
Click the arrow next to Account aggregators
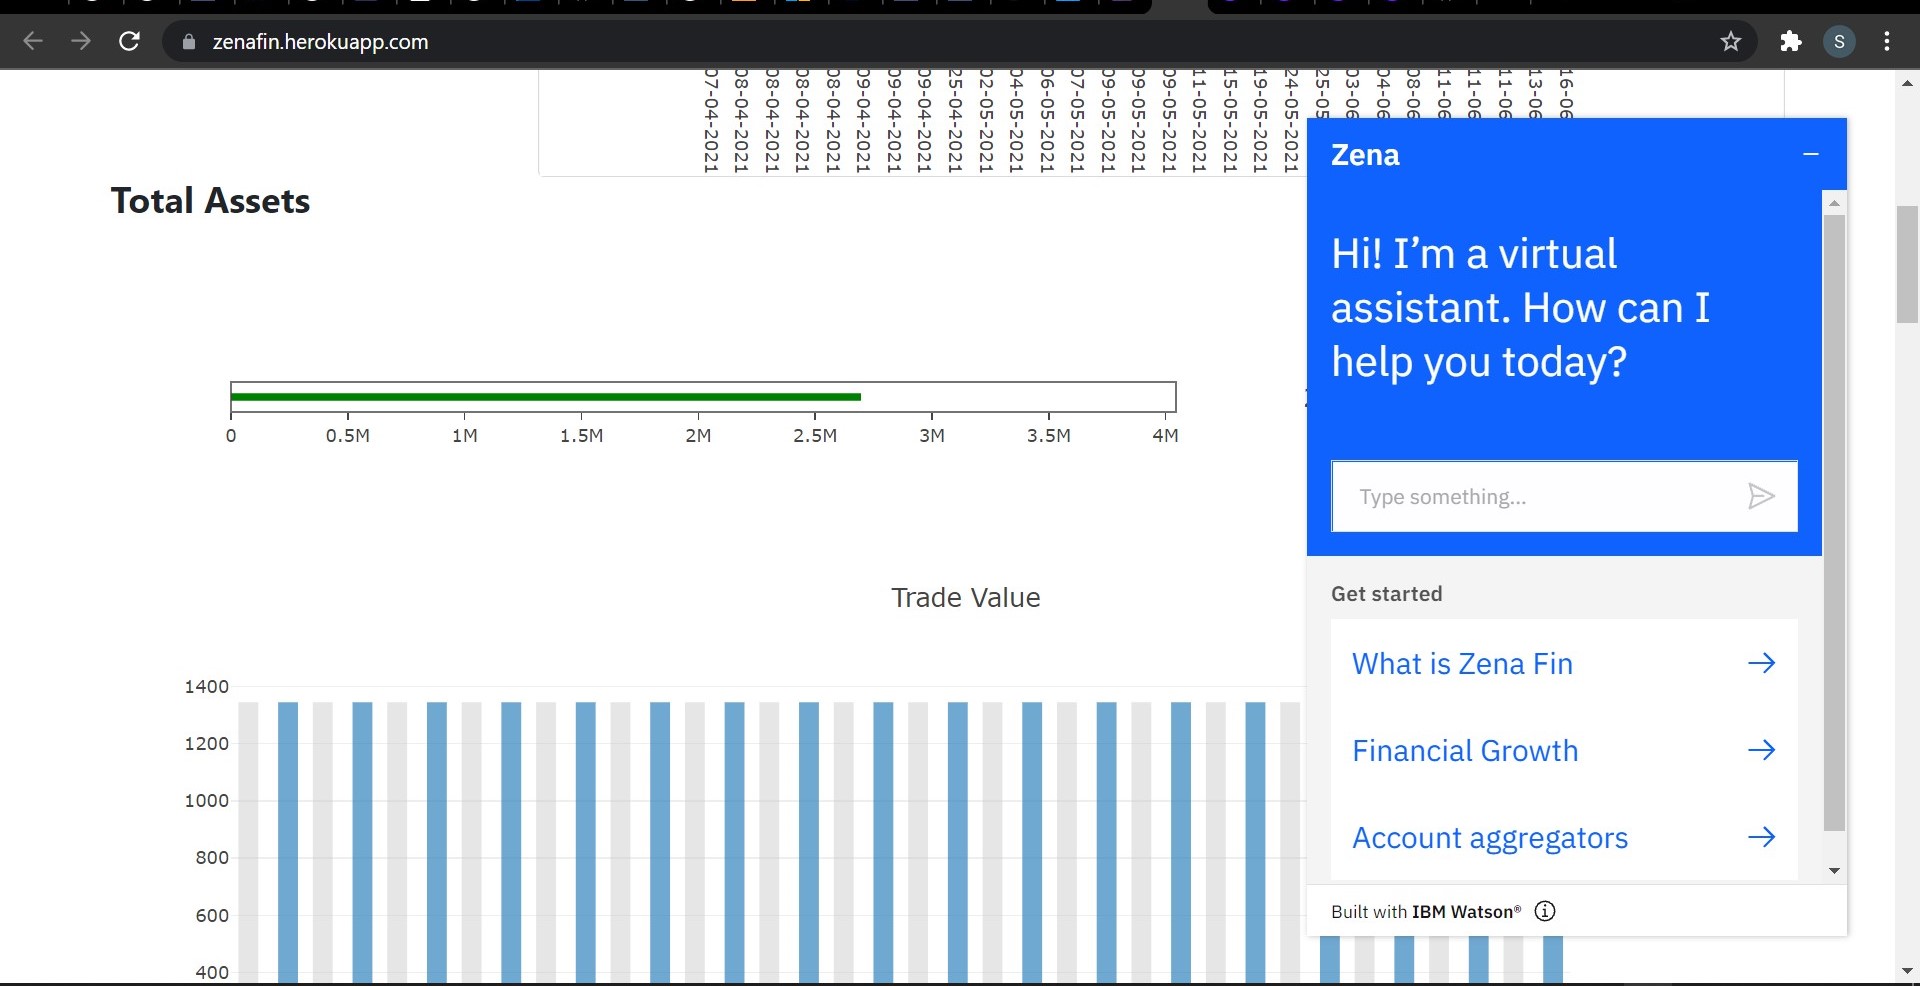1761,837
